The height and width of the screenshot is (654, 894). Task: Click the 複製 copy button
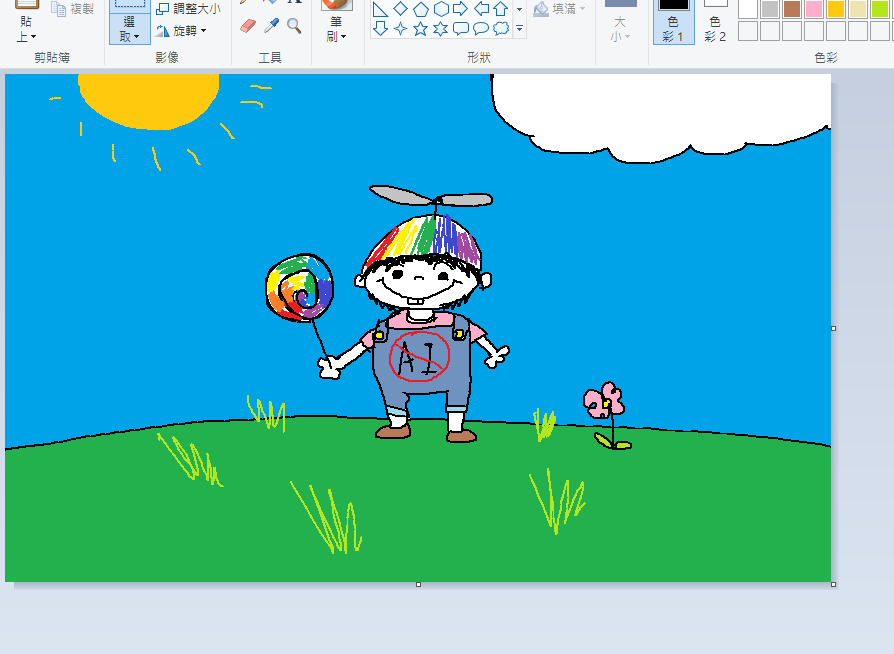point(72,9)
